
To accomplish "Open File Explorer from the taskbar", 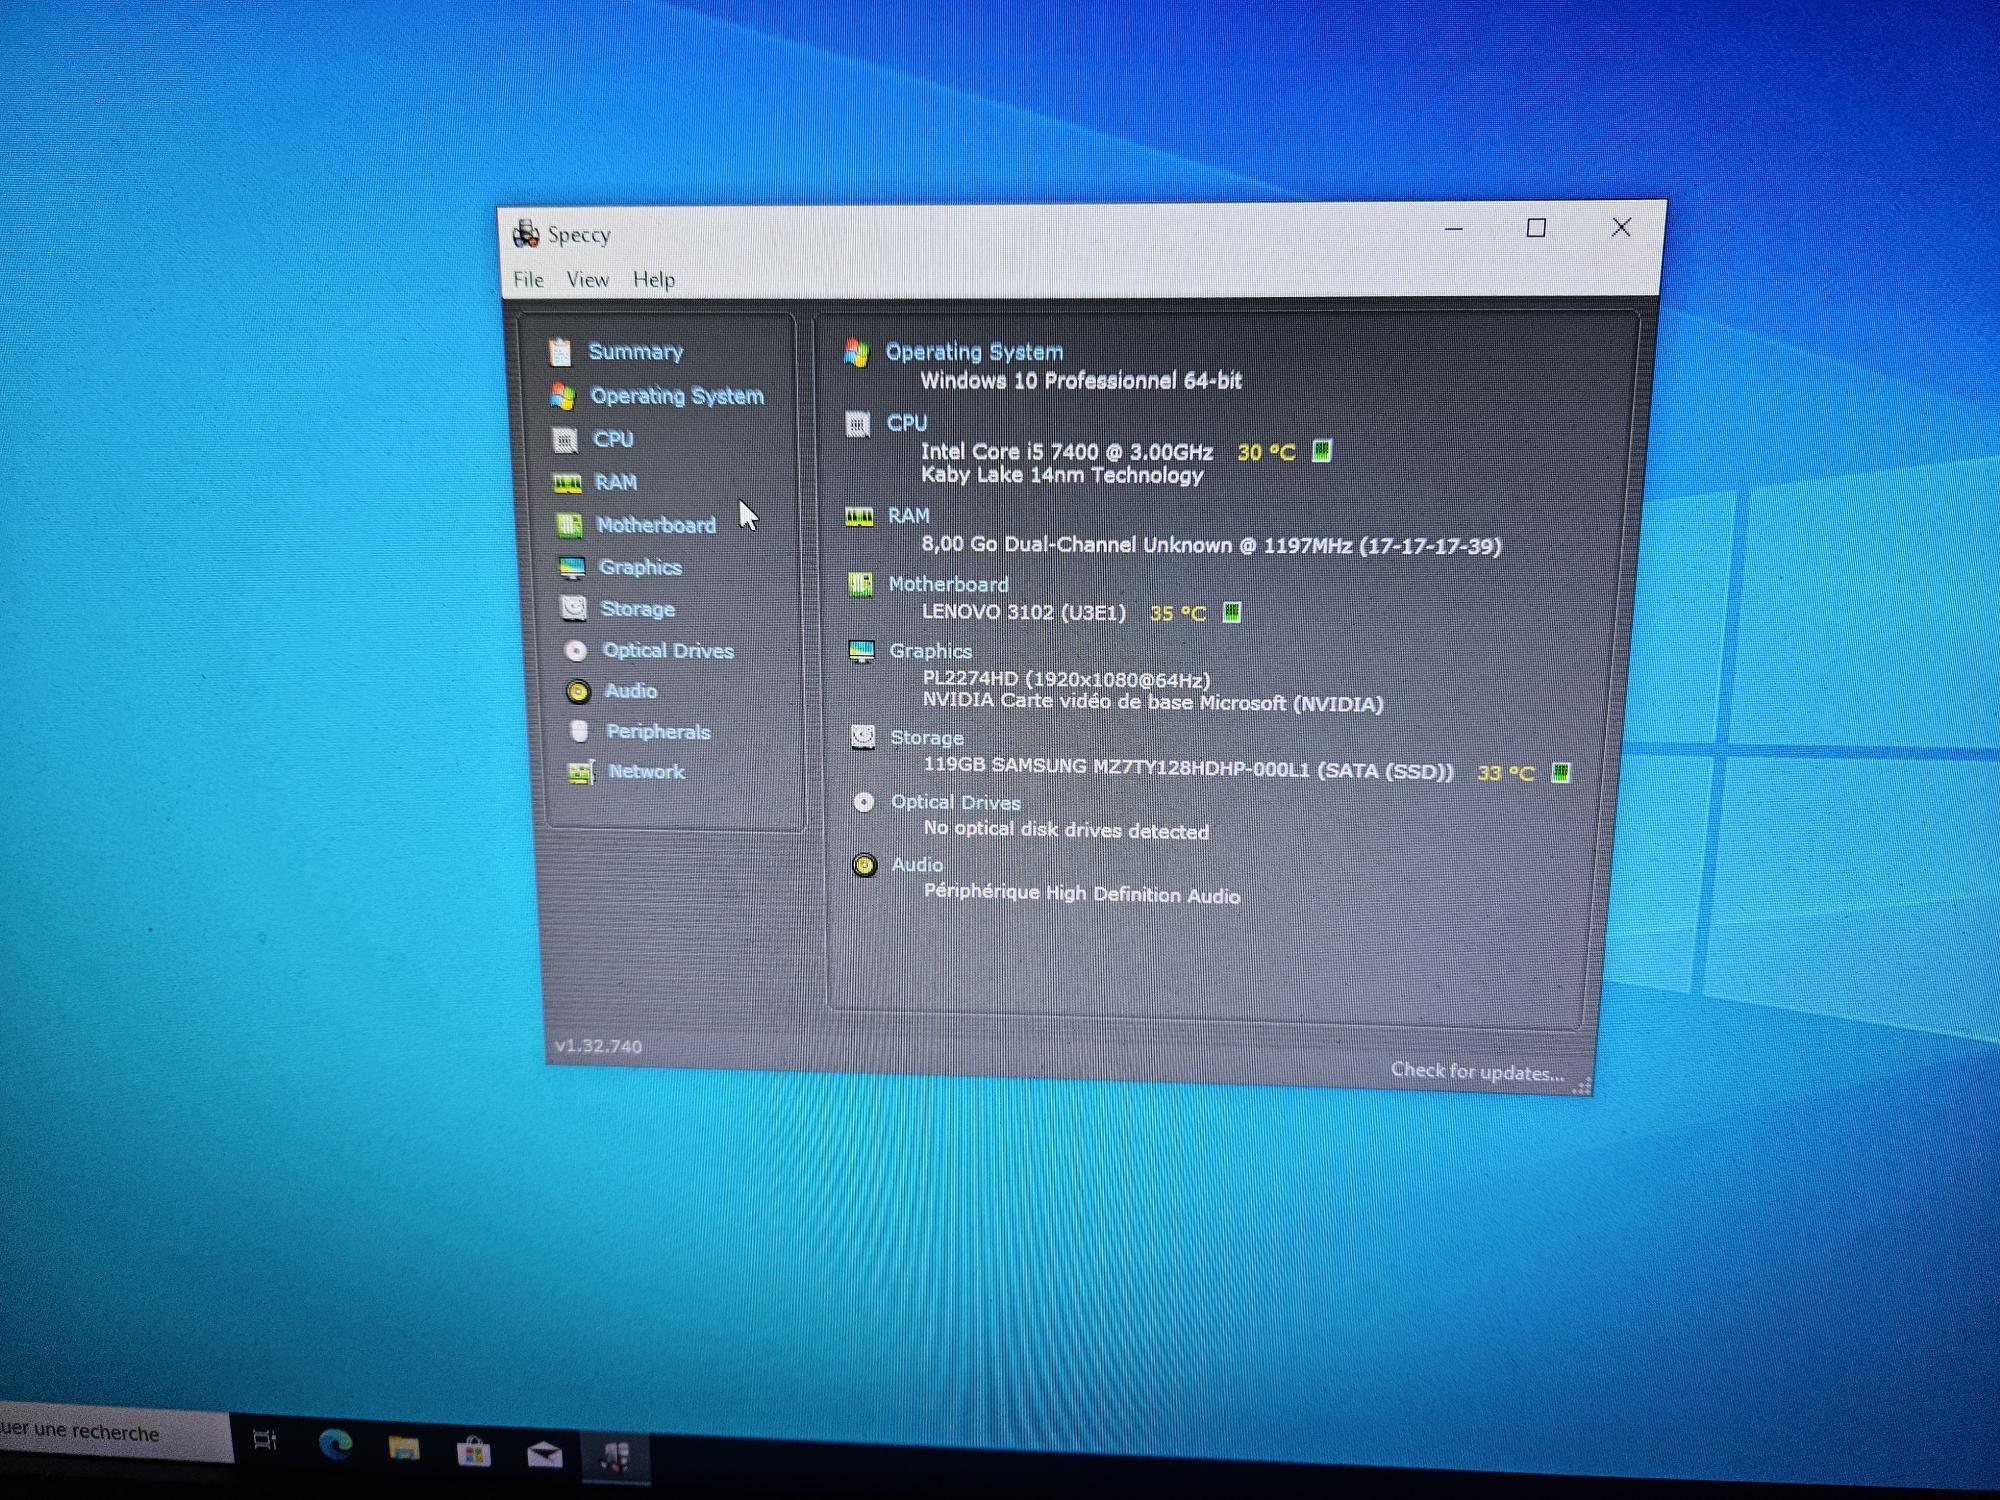I will (x=404, y=1447).
